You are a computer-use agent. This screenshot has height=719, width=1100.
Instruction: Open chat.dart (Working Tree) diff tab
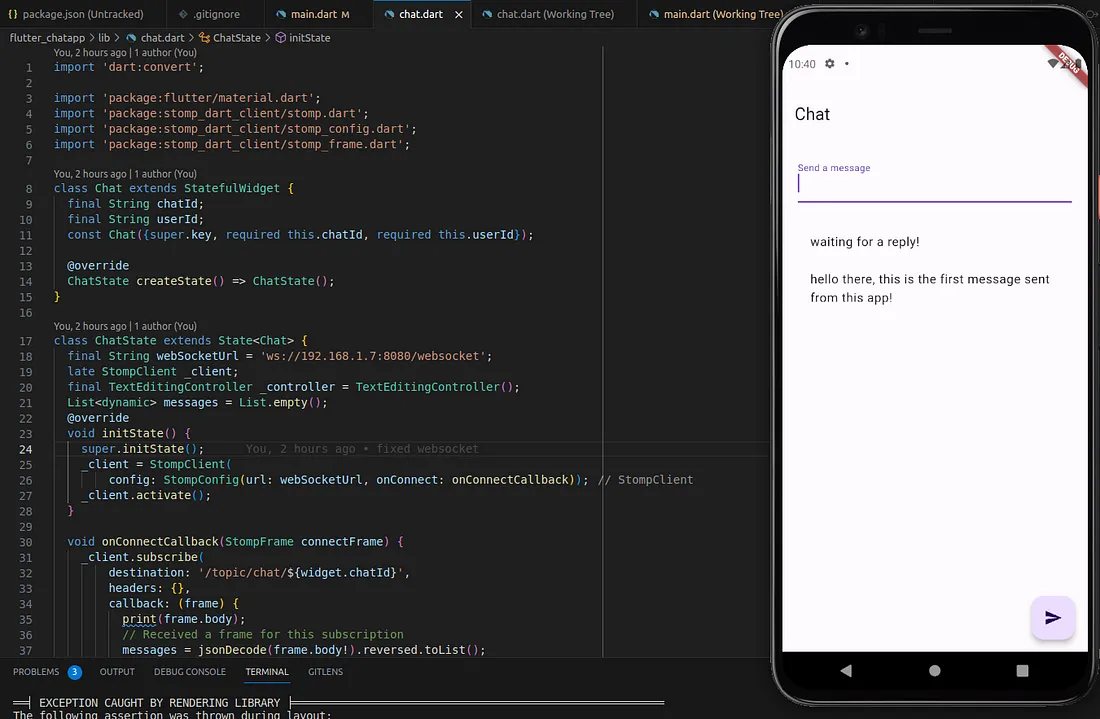[554, 15]
